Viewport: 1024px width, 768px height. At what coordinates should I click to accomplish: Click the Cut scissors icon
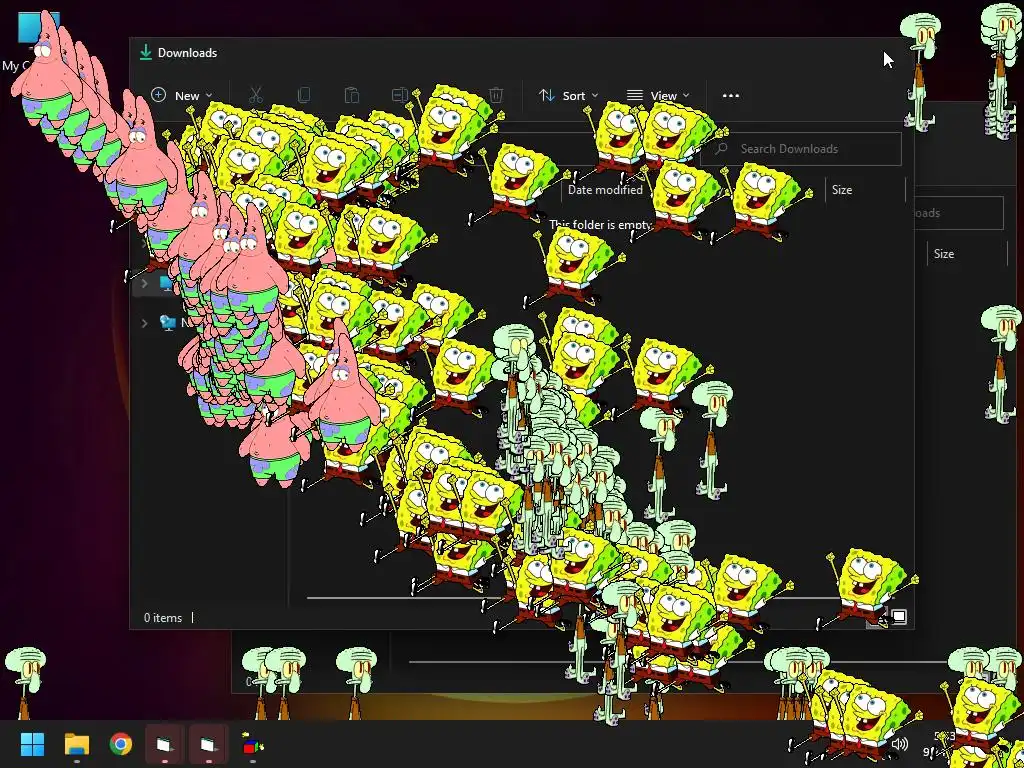tap(255, 95)
